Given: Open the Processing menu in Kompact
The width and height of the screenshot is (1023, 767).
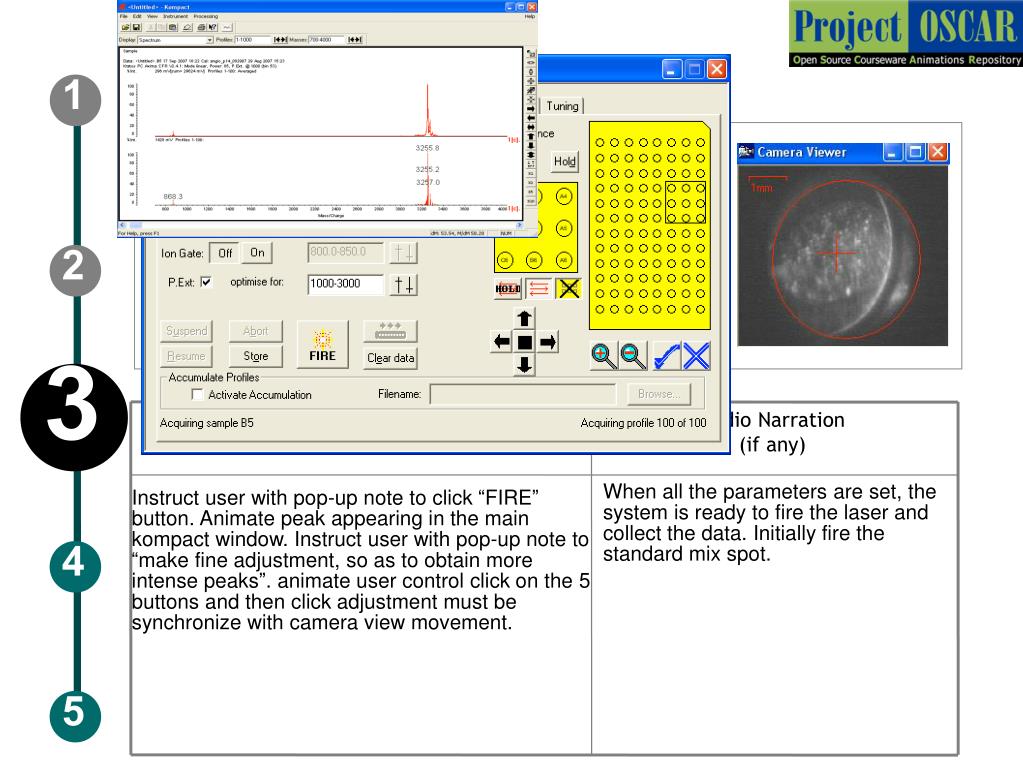Looking at the screenshot, I should pos(206,16).
